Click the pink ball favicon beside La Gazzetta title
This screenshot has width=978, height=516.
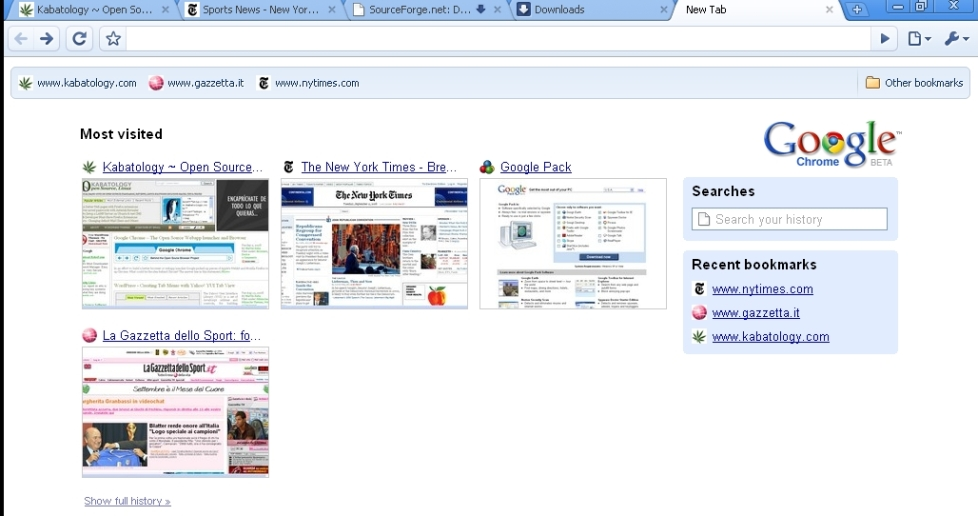coord(89,336)
